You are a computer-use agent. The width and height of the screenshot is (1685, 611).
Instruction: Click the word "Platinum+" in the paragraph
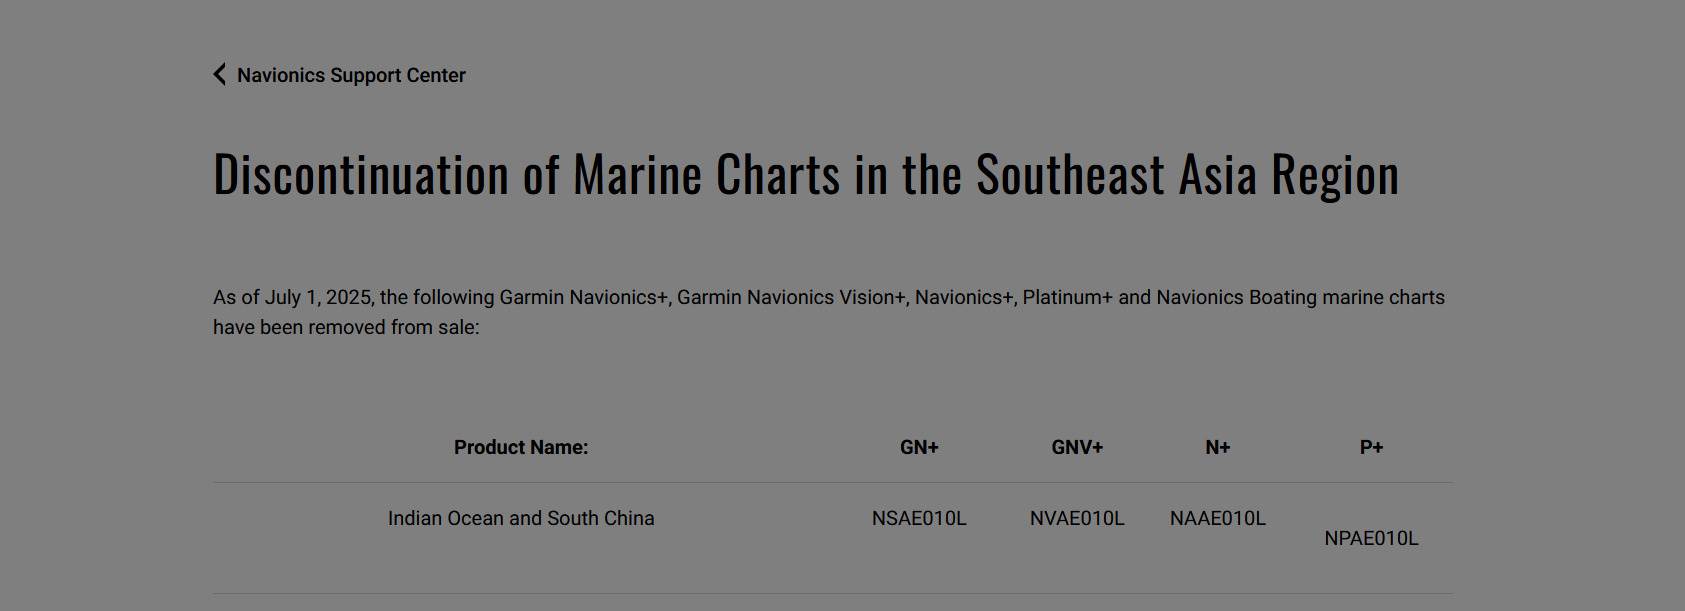click(x=1067, y=298)
